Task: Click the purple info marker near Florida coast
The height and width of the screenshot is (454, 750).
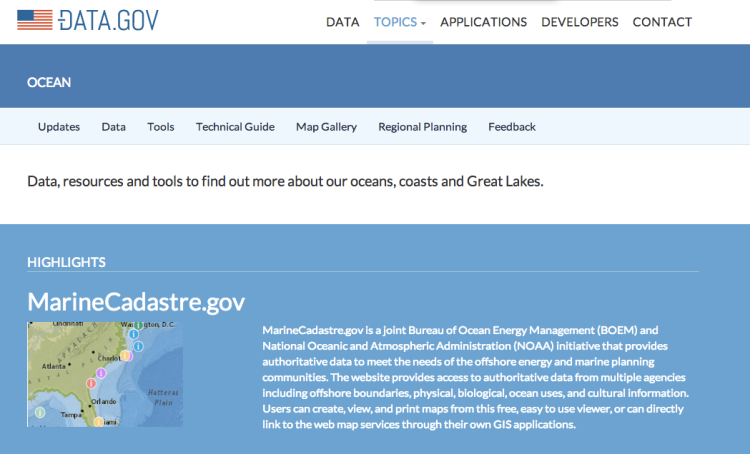Action: 101,373
